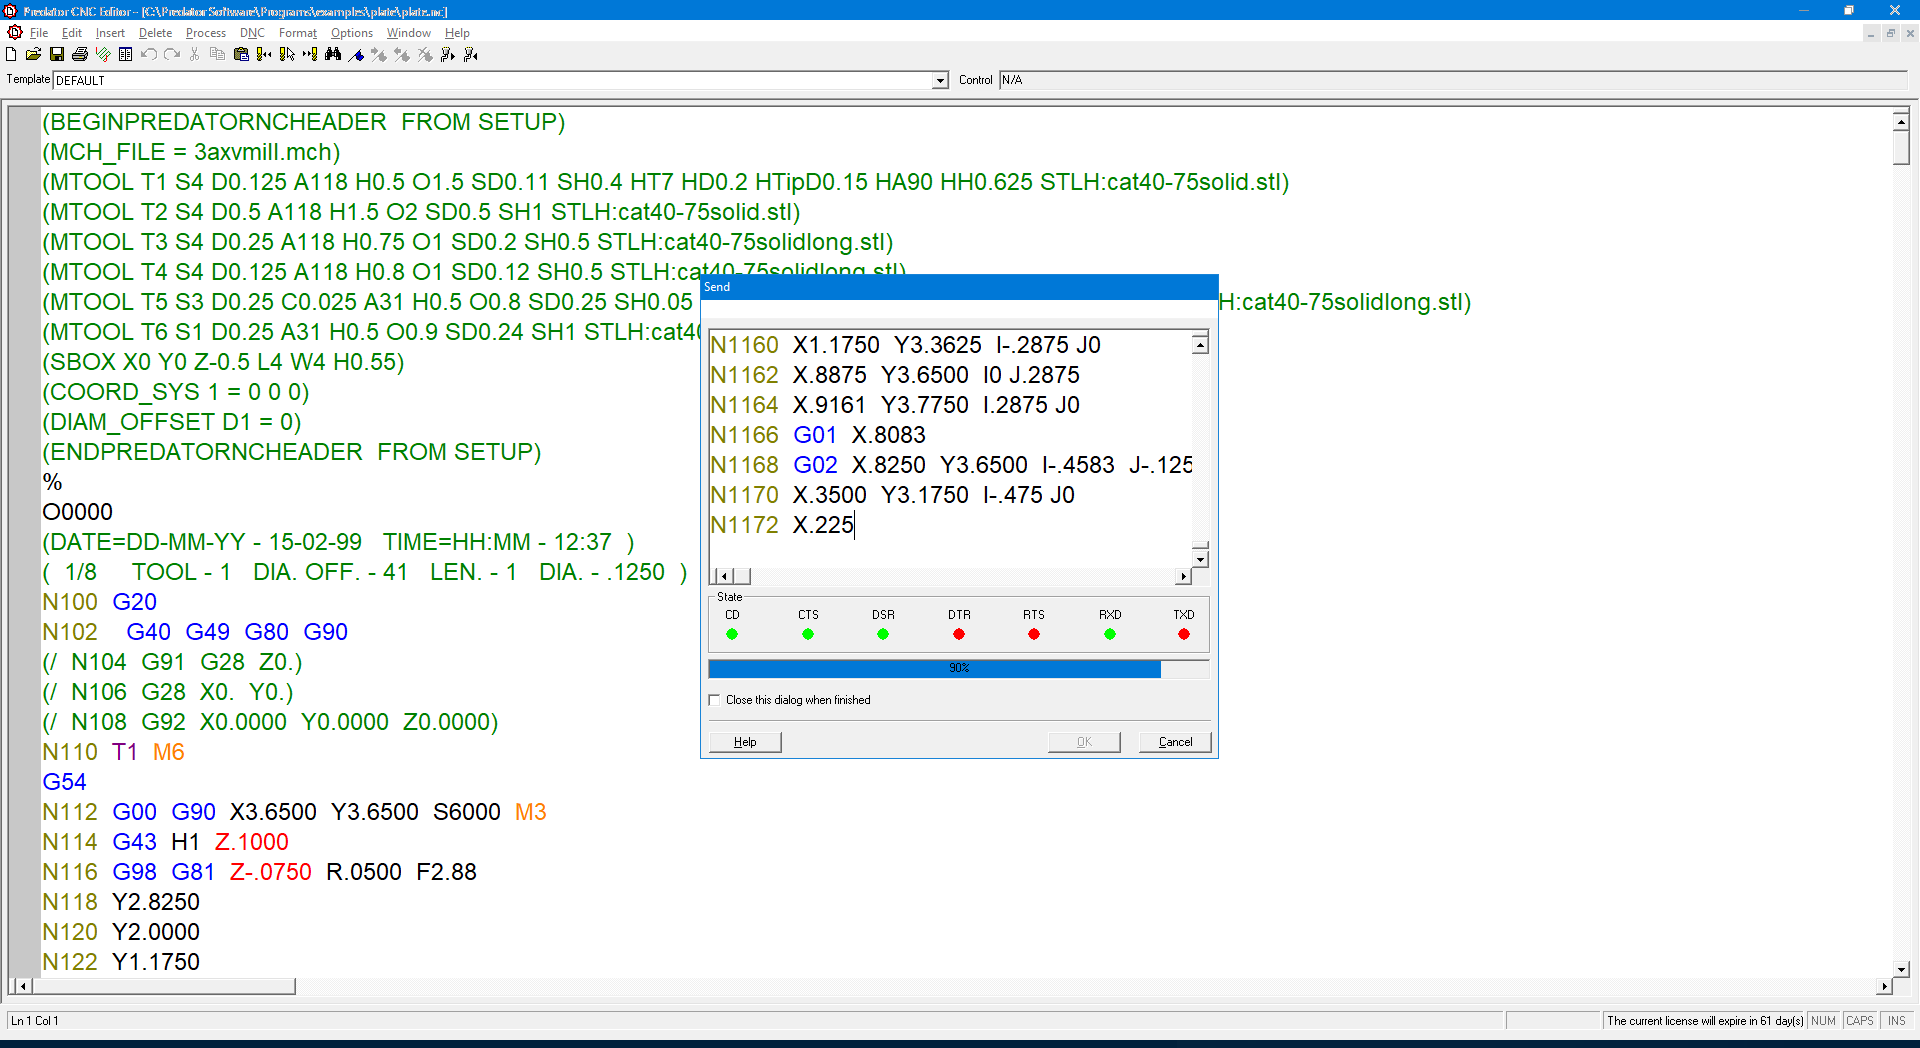Open the file compare view

tap(125, 55)
